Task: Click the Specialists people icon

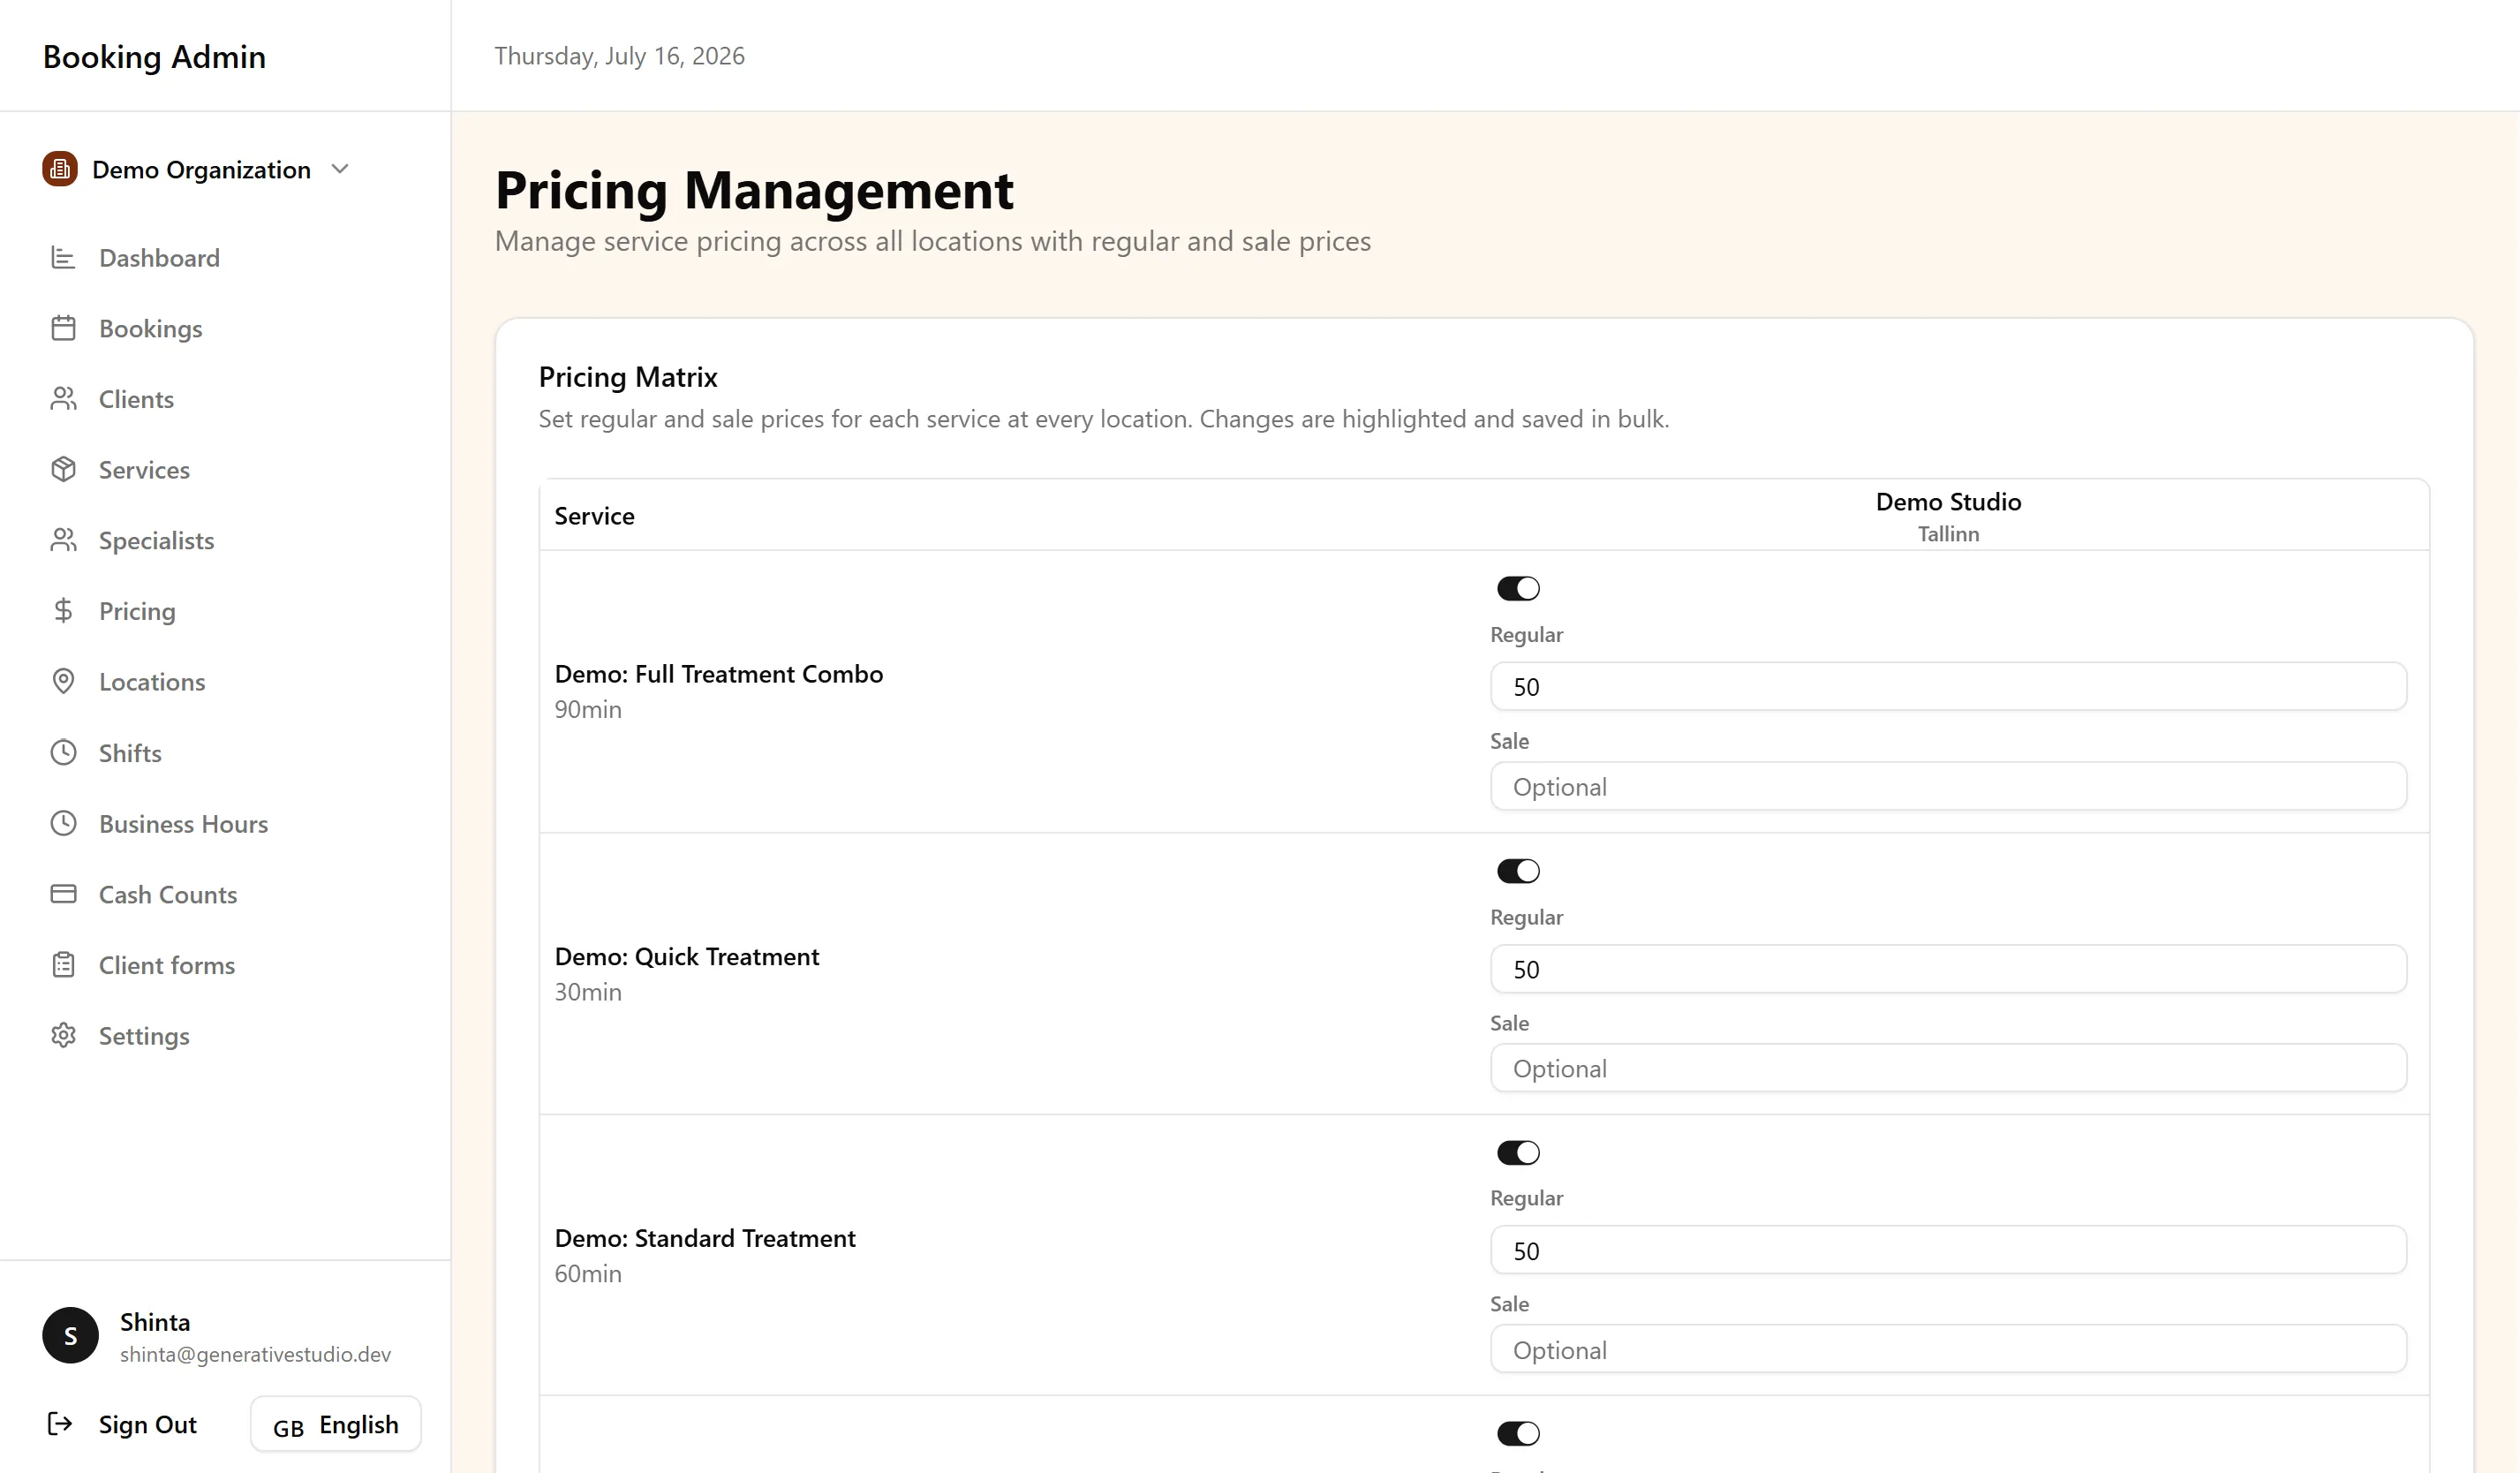Action: click(63, 540)
